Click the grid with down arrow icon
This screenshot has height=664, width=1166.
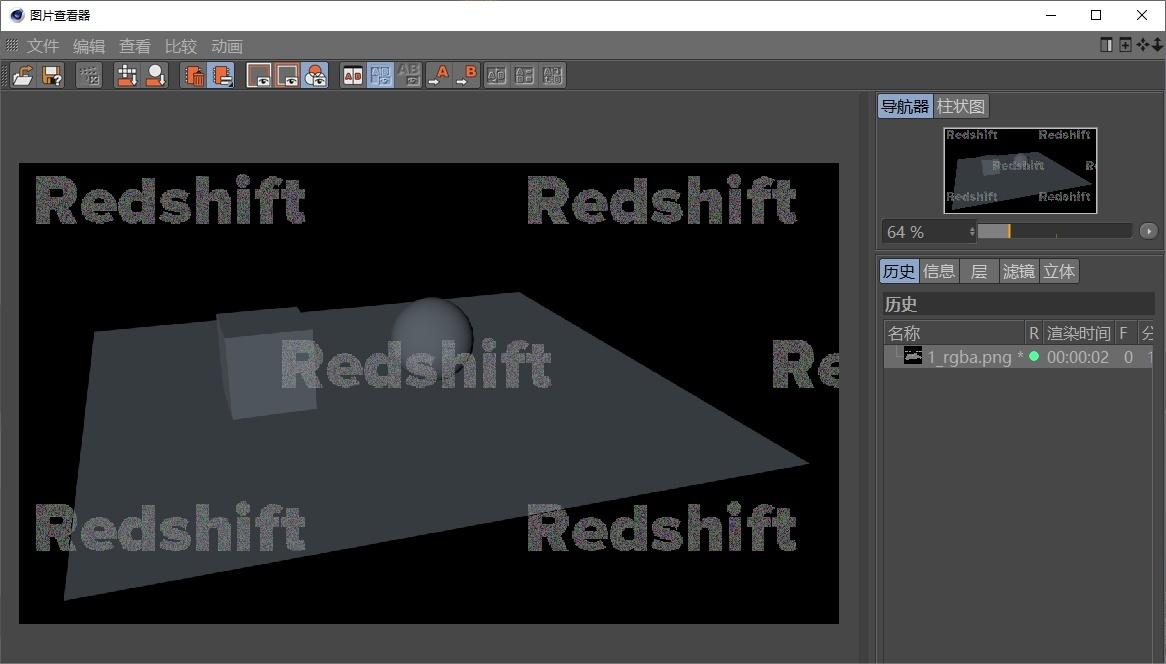click(127, 75)
